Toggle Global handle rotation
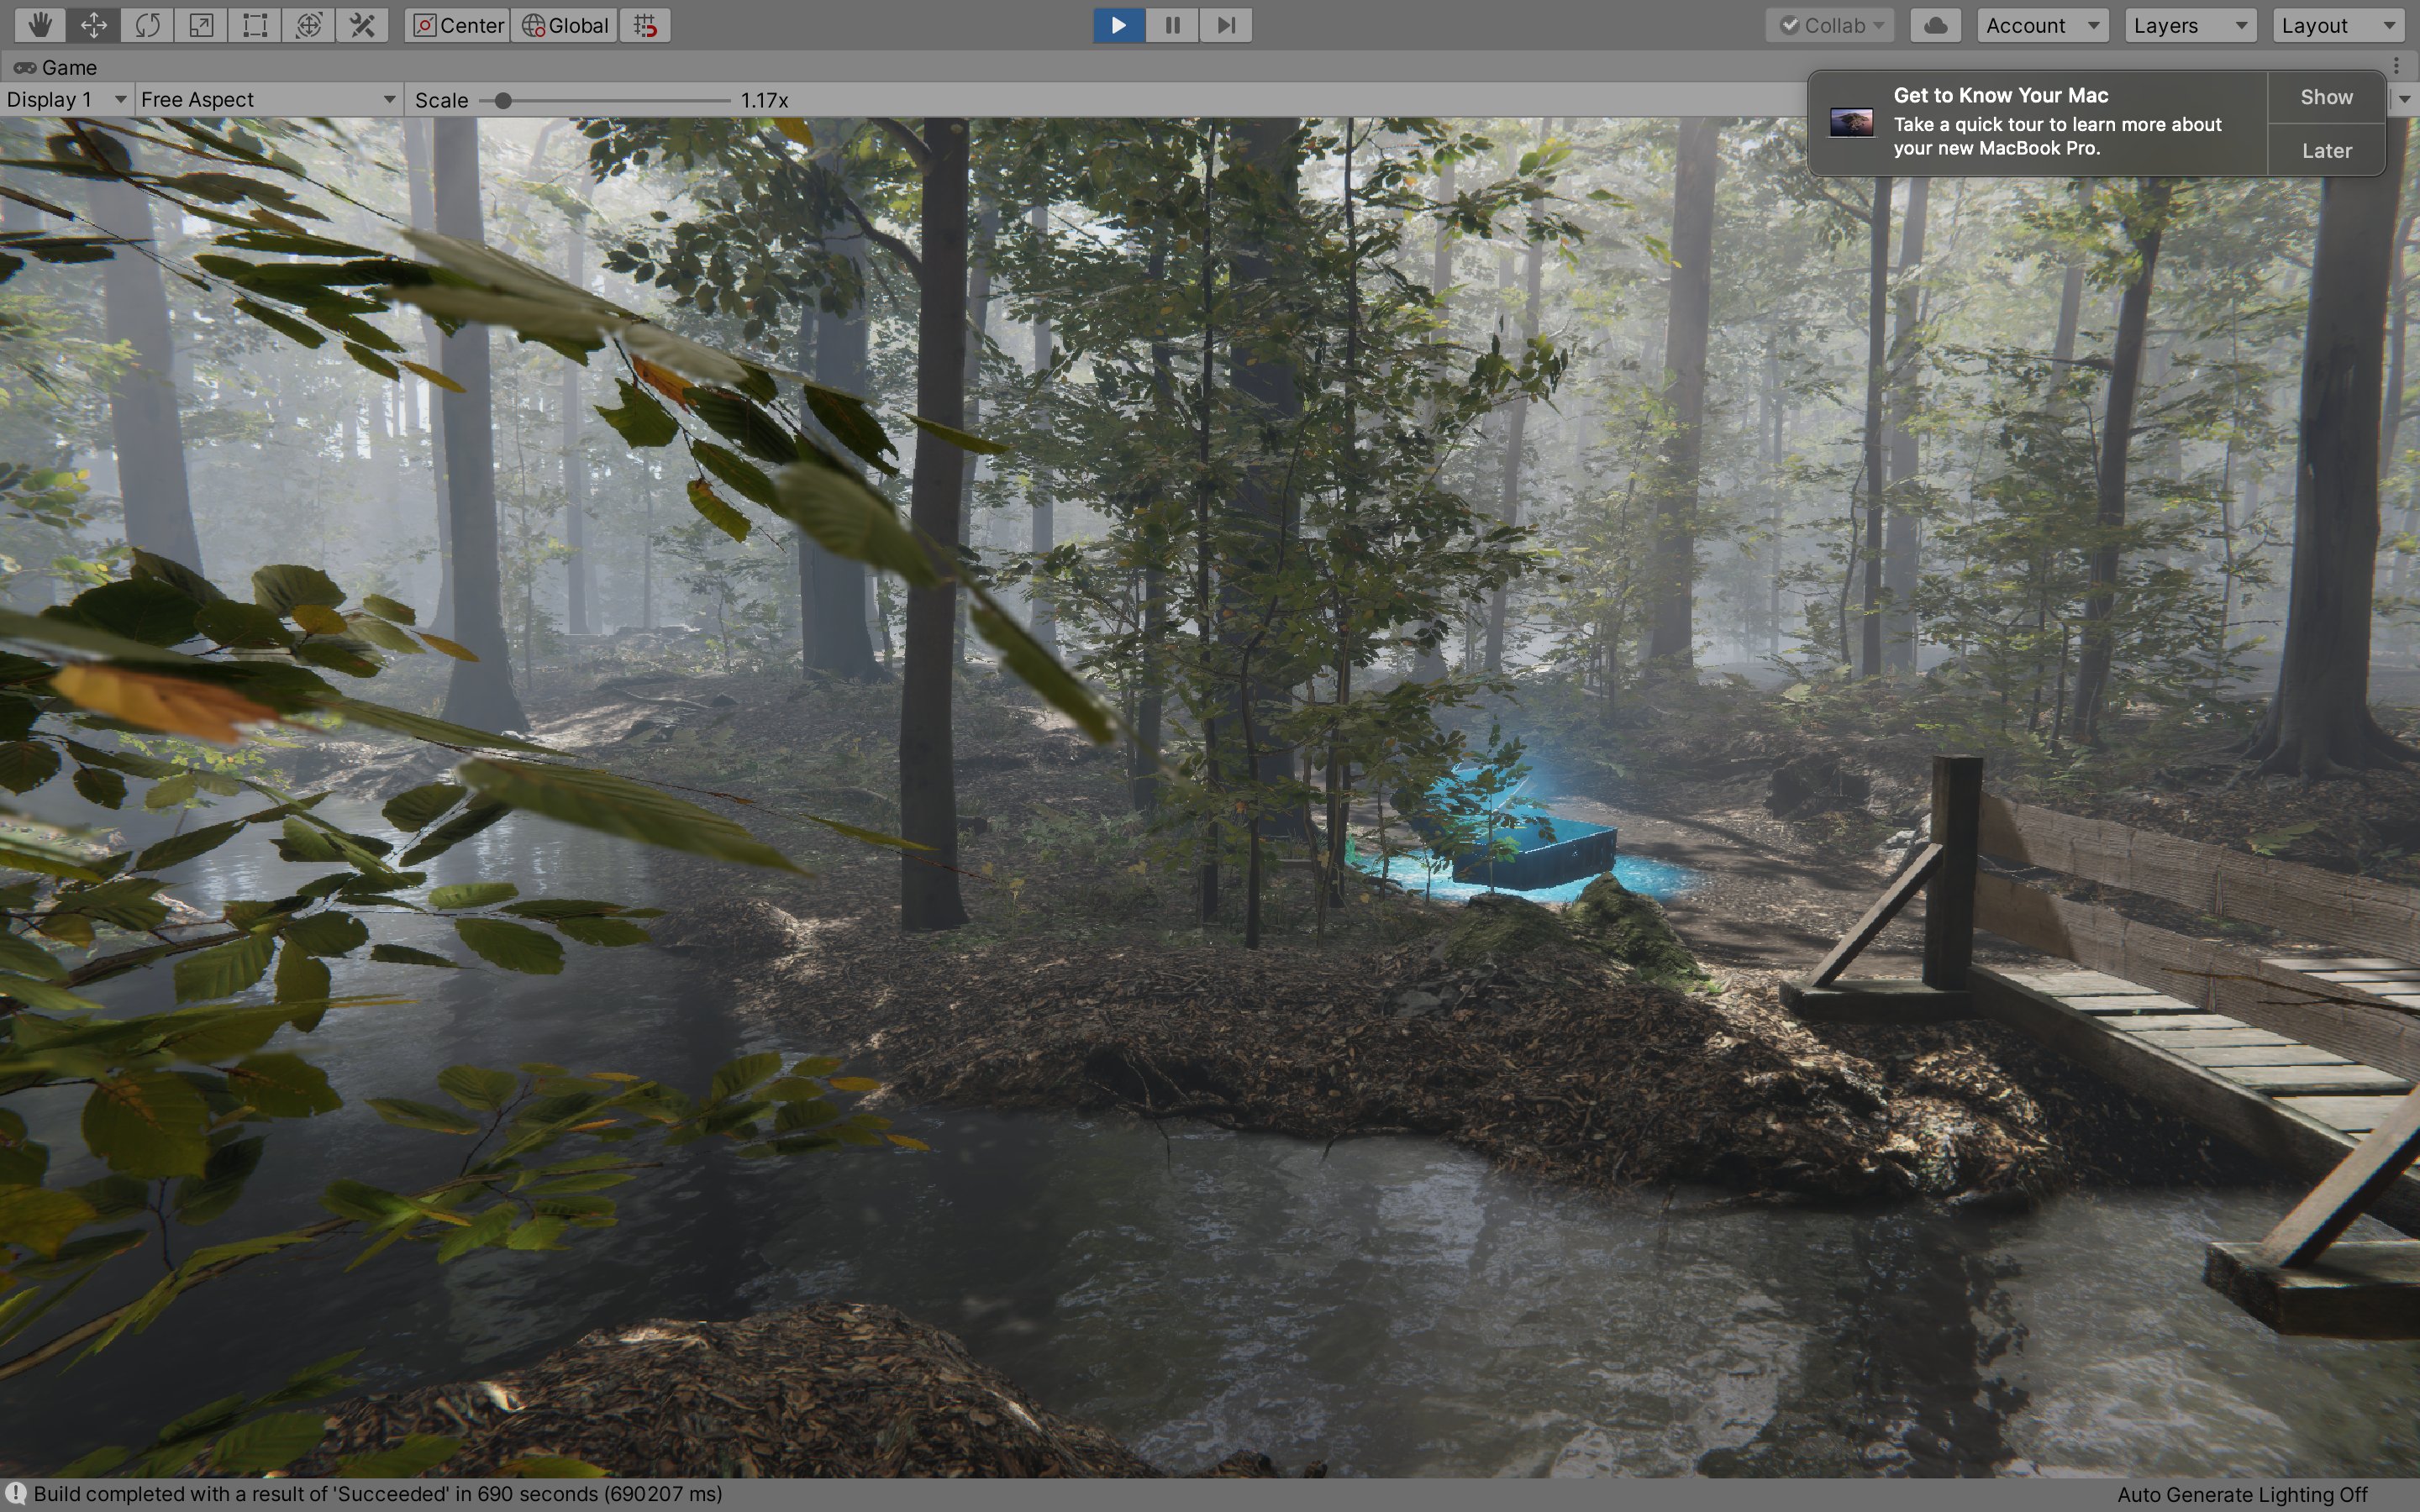The image size is (2420, 1512). click(x=565, y=25)
